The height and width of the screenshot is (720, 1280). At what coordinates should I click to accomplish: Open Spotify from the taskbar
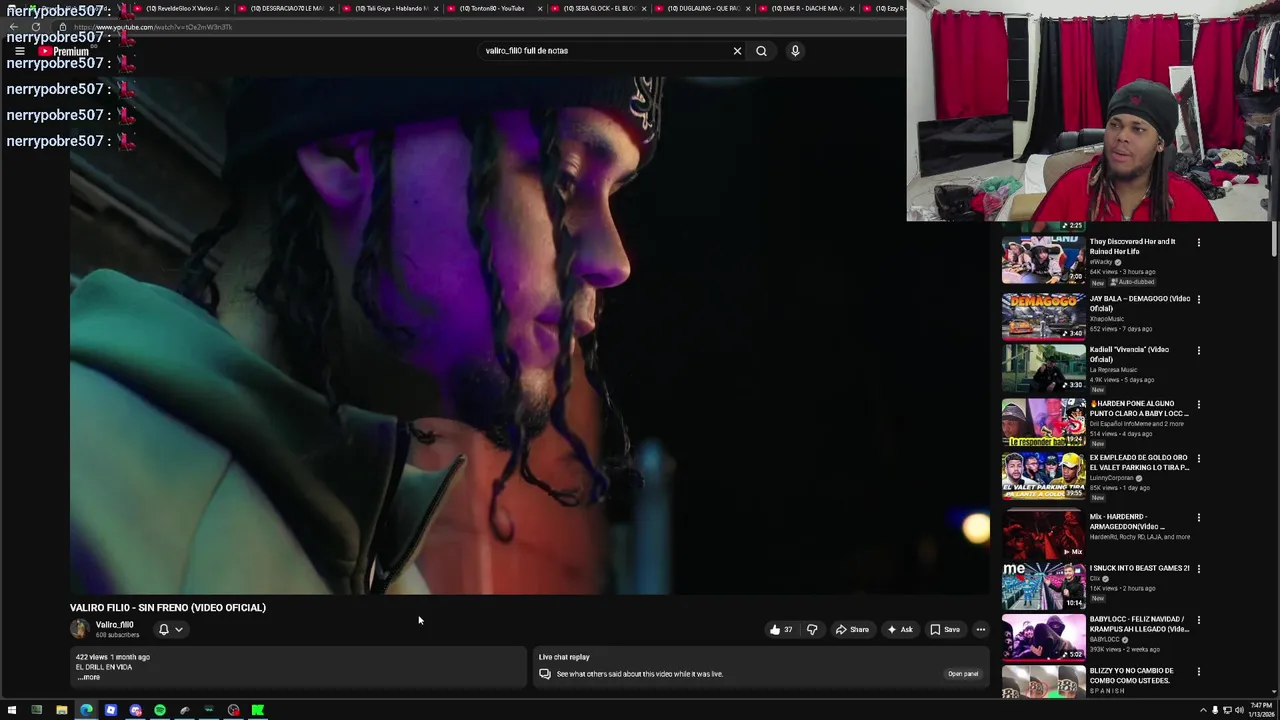point(160,710)
